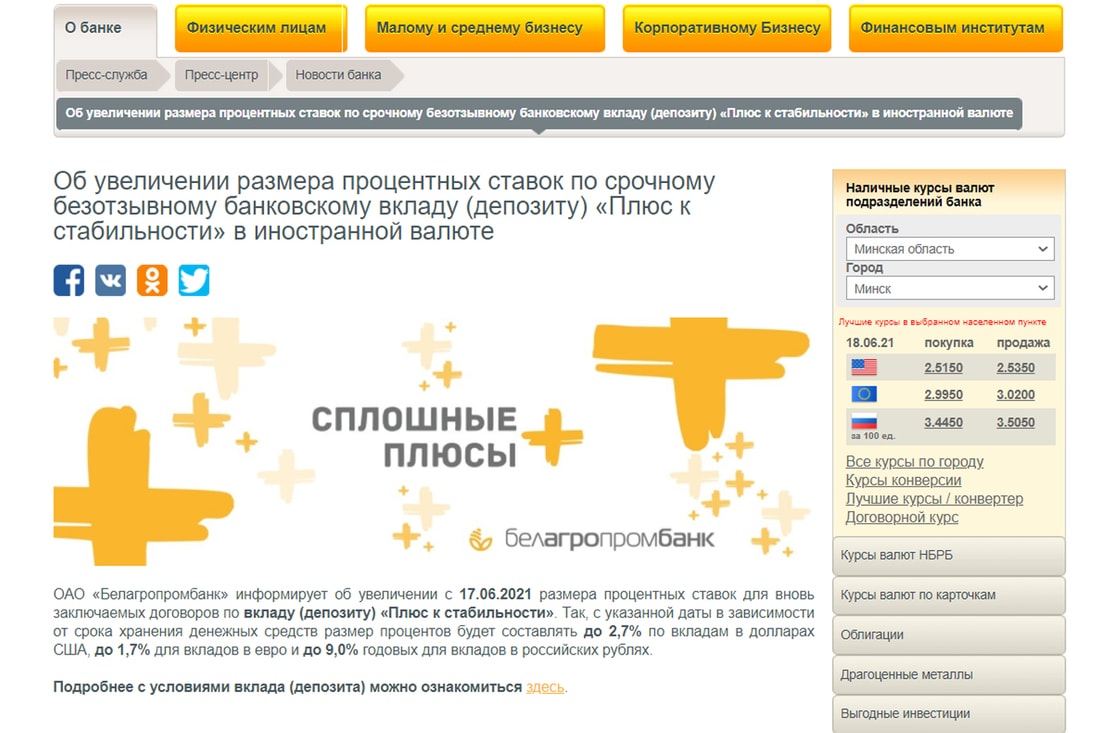Go to Пресс-центр breadcrumb

[226, 75]
